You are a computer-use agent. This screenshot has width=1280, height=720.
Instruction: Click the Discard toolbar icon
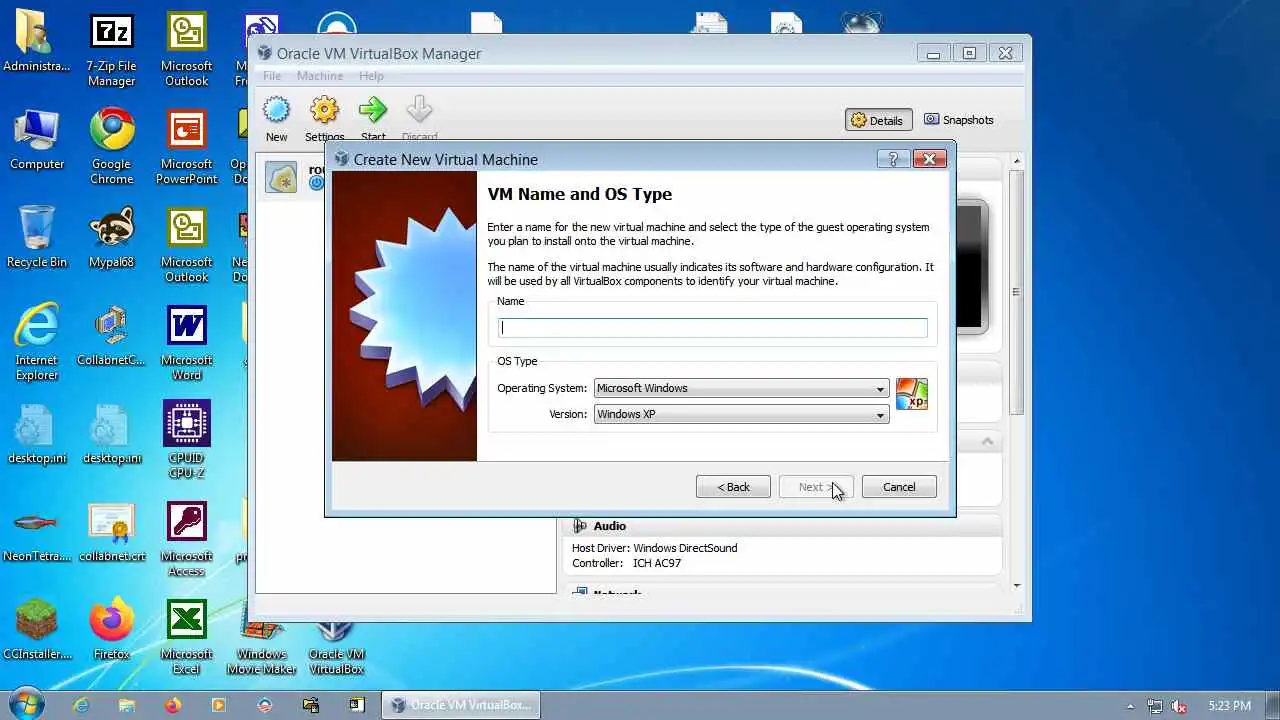(x=419, y=112)
